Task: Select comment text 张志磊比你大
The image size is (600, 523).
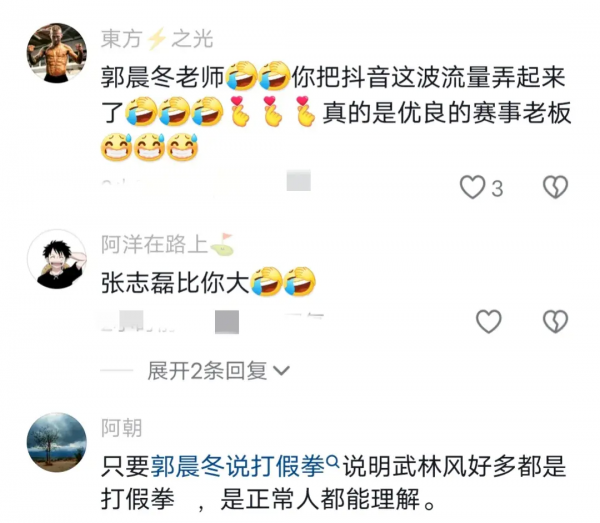Action: [x=175, y=283]
